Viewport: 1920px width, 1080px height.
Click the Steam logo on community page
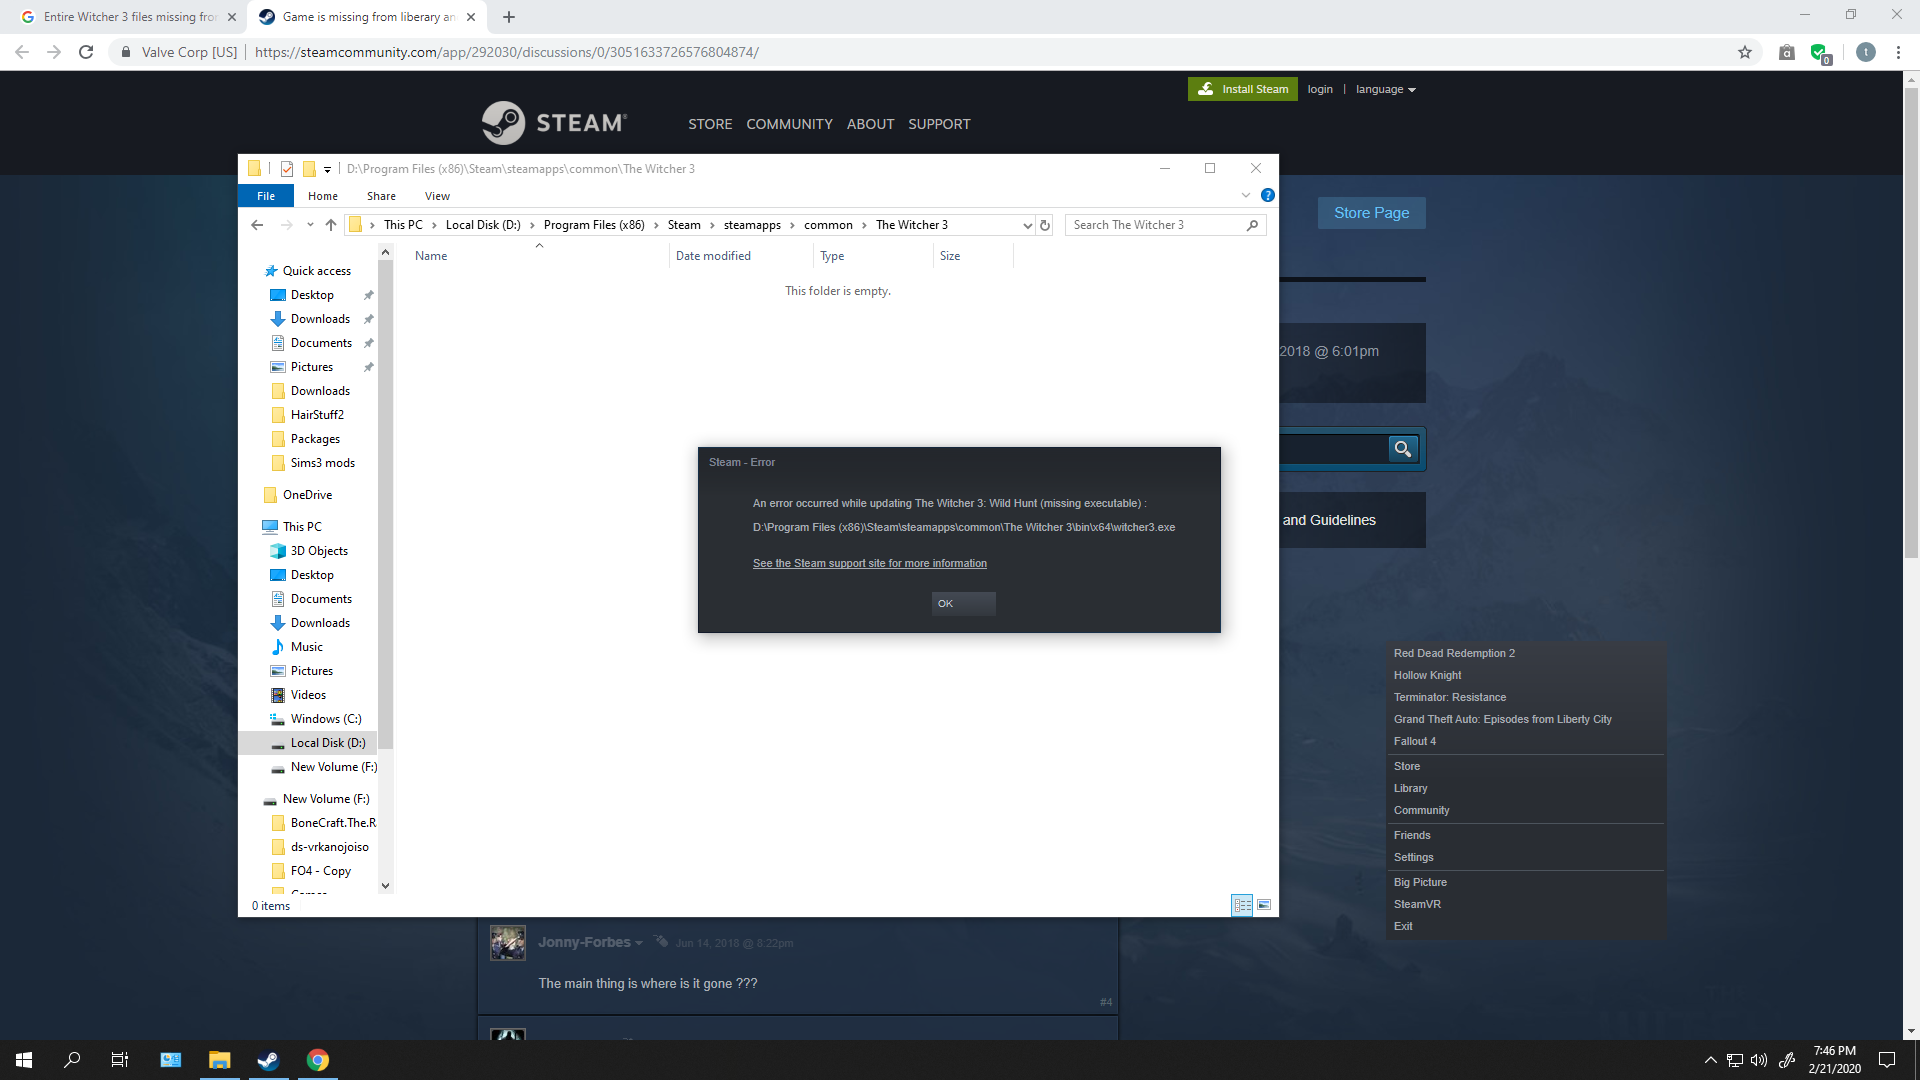tap(554, 123)
